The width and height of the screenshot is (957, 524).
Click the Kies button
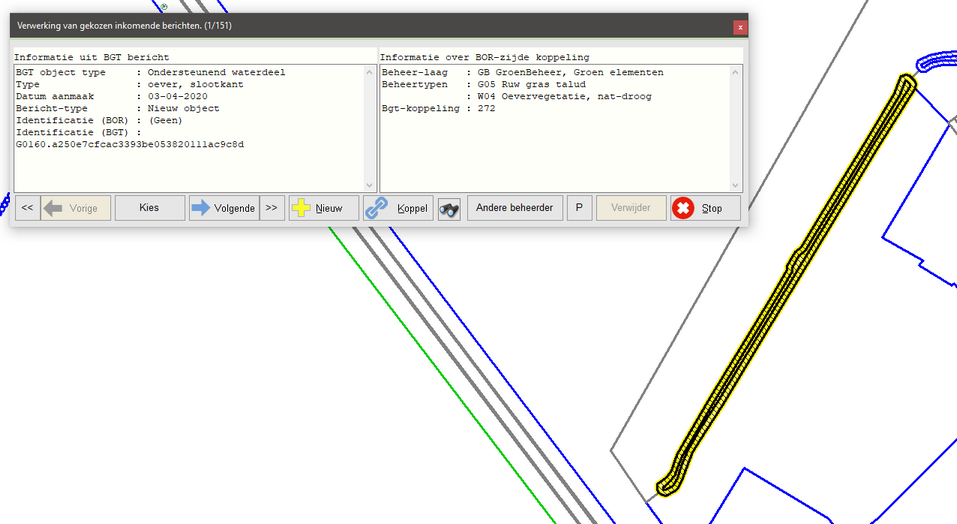click(x=150, y=208)
